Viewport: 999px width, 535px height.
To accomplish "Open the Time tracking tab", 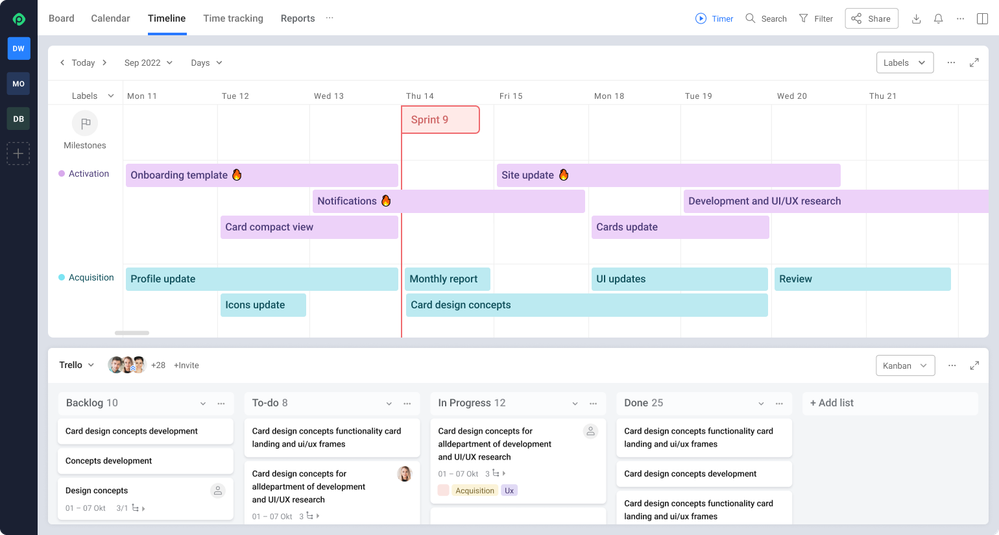I will 233,18.
